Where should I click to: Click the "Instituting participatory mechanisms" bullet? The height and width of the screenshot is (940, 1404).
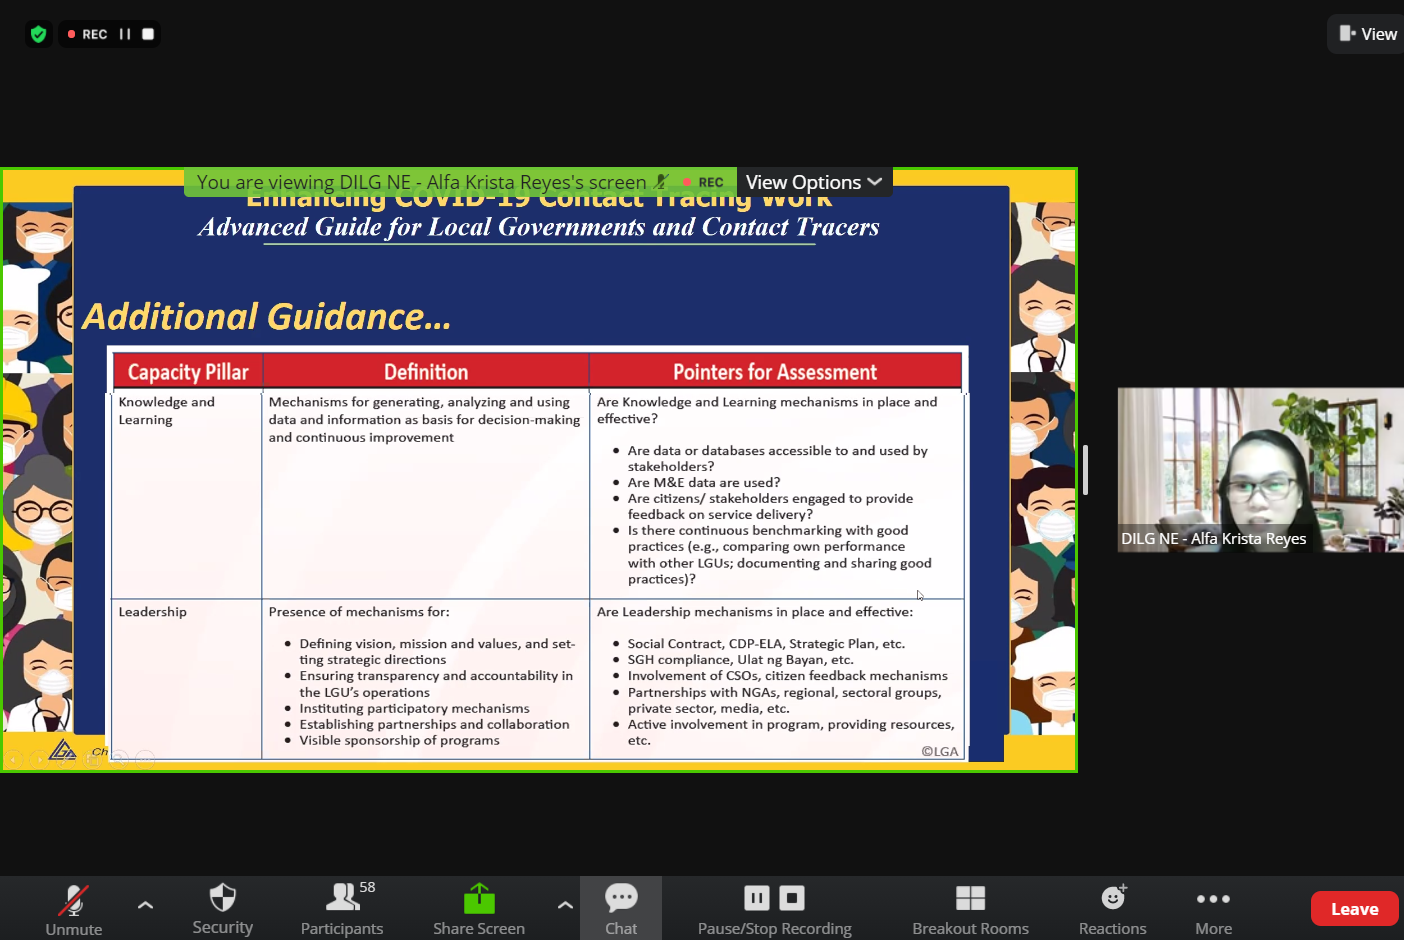[414, 708]
